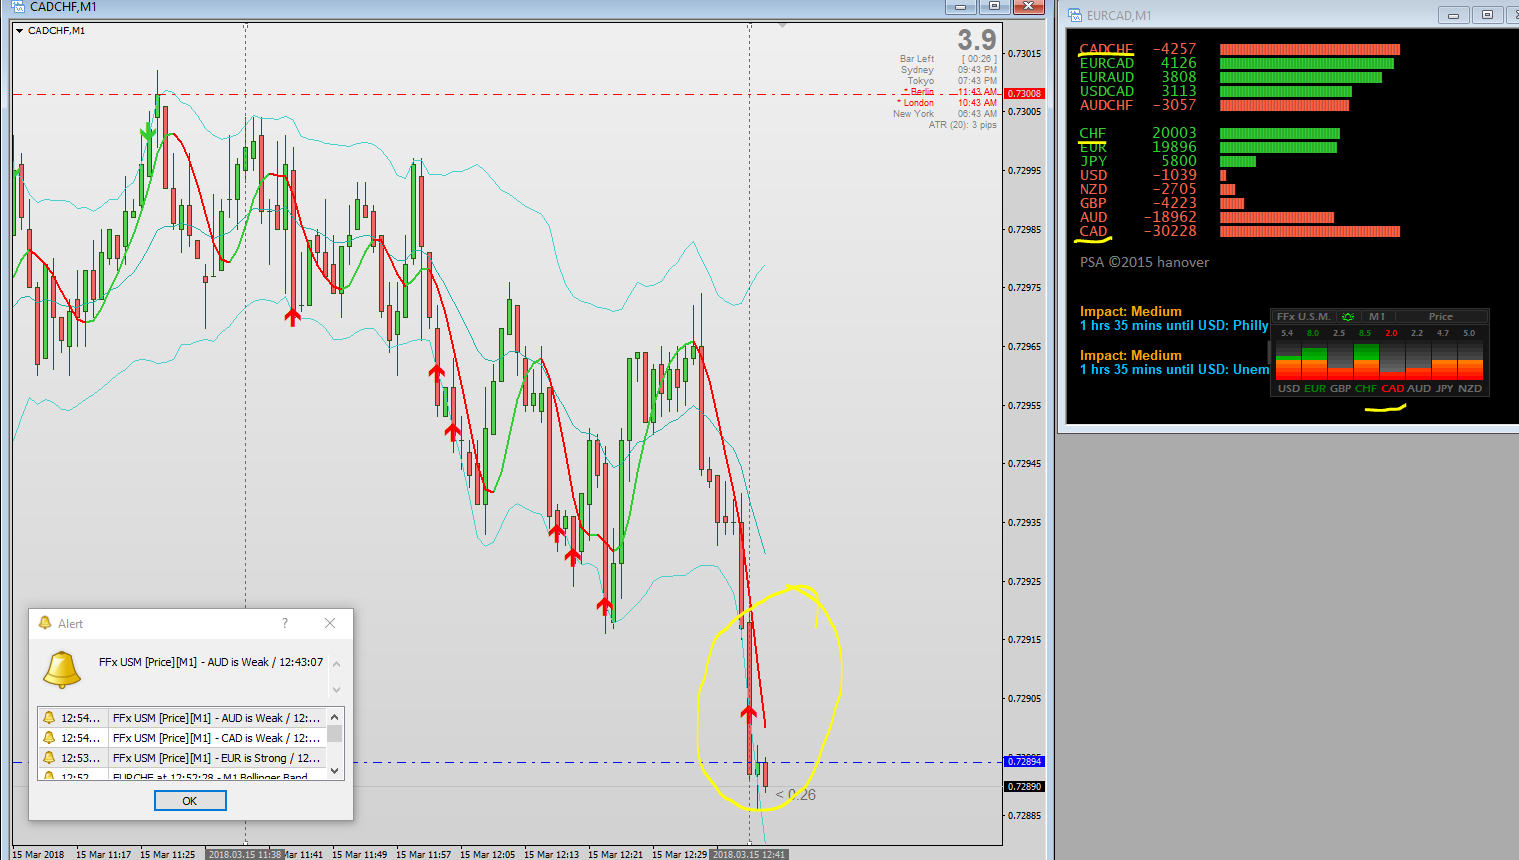Click the bell icon beside the 'EUR is Strong' list row
Viewport: 1519px width, 860px height.
(x=48, y=757)
